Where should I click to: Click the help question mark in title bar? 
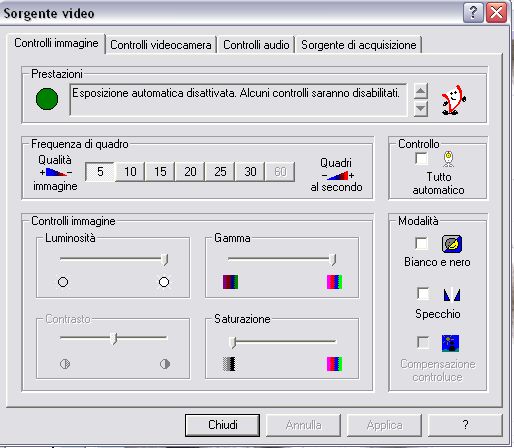(x=473, y=13)
